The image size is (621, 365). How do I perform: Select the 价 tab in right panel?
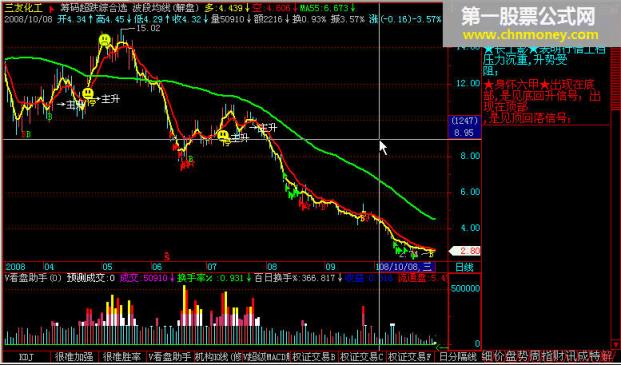tap(499, 356)
